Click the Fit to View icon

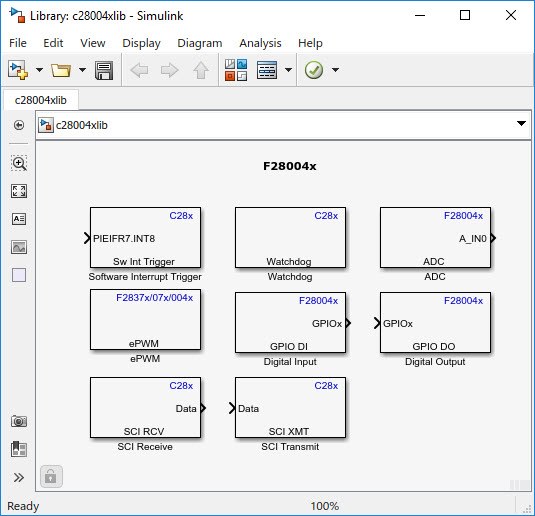coord(19,191)
